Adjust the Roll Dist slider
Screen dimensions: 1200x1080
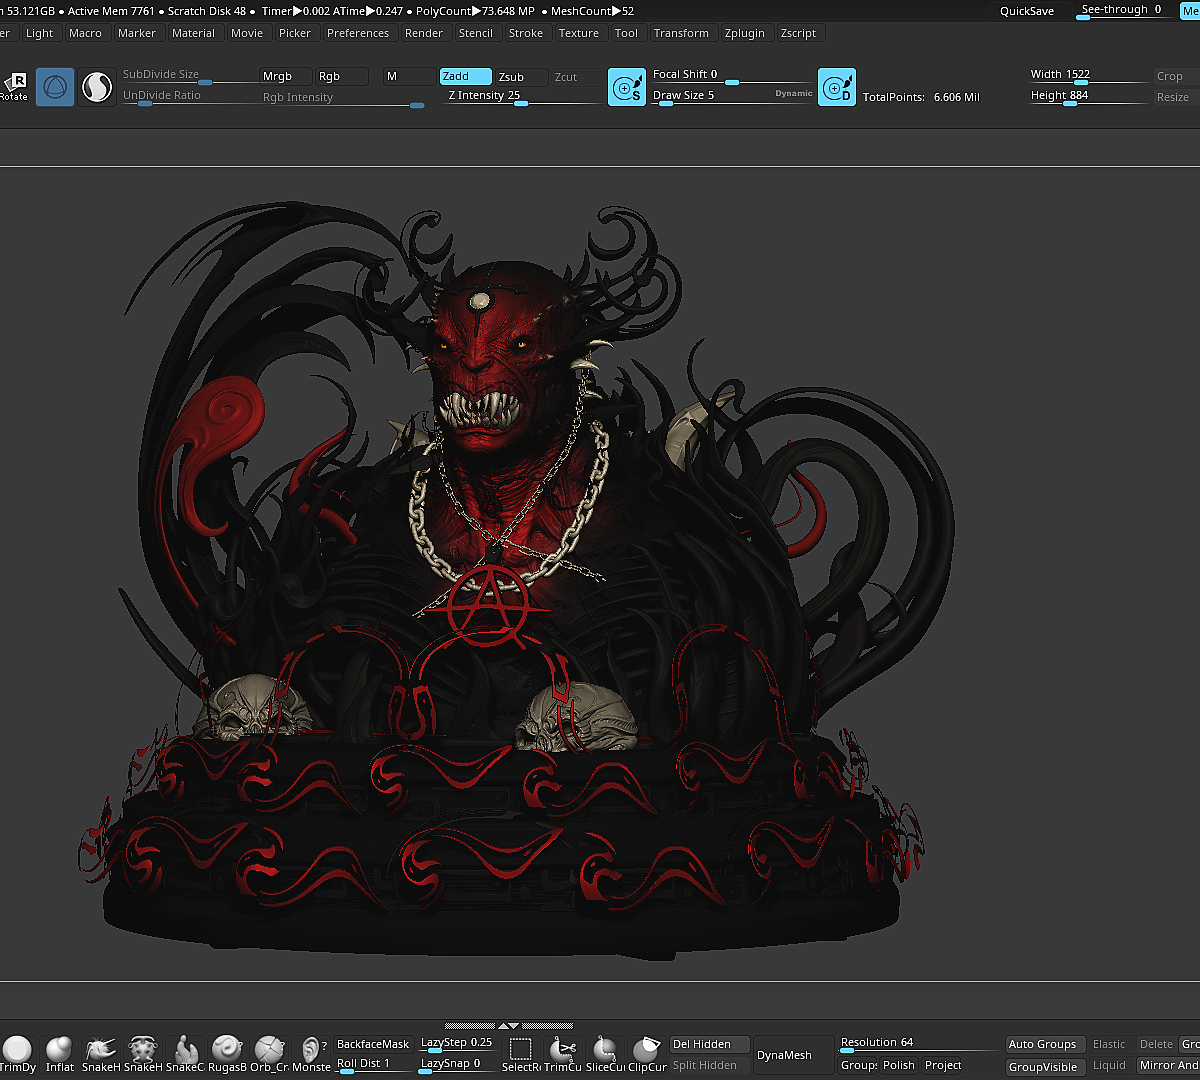tap(373, 1065)
